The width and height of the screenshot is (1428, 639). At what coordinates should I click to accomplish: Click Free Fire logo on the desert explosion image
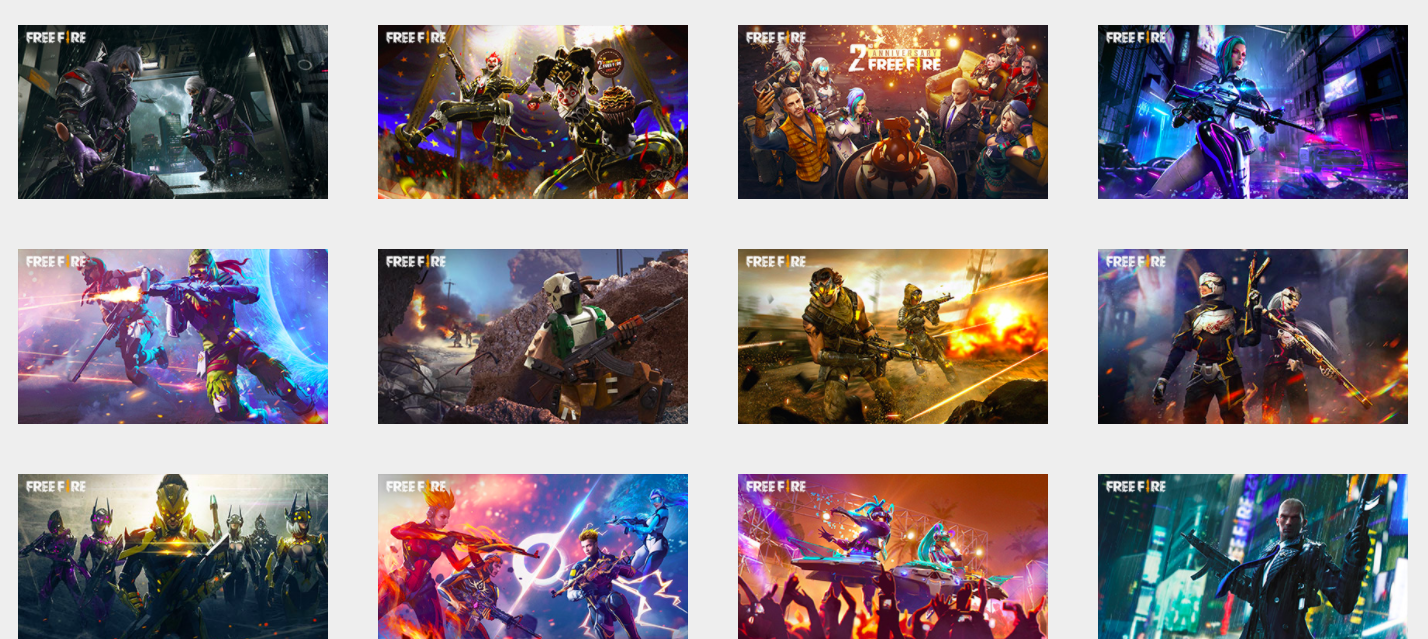click(776, 261)
